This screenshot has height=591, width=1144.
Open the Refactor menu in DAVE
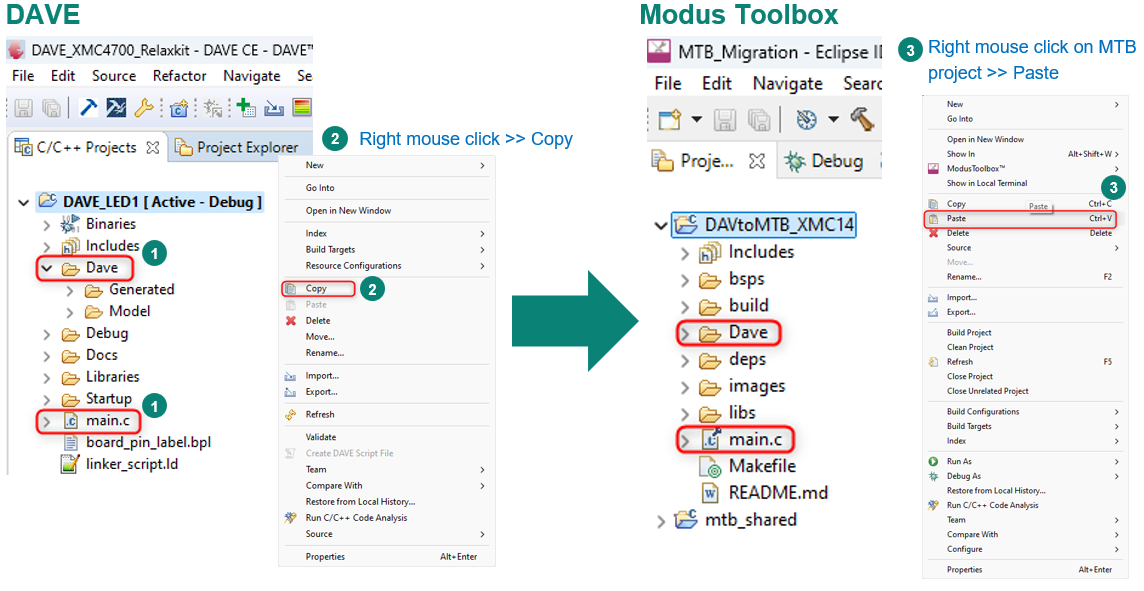[x=179, y=76]
